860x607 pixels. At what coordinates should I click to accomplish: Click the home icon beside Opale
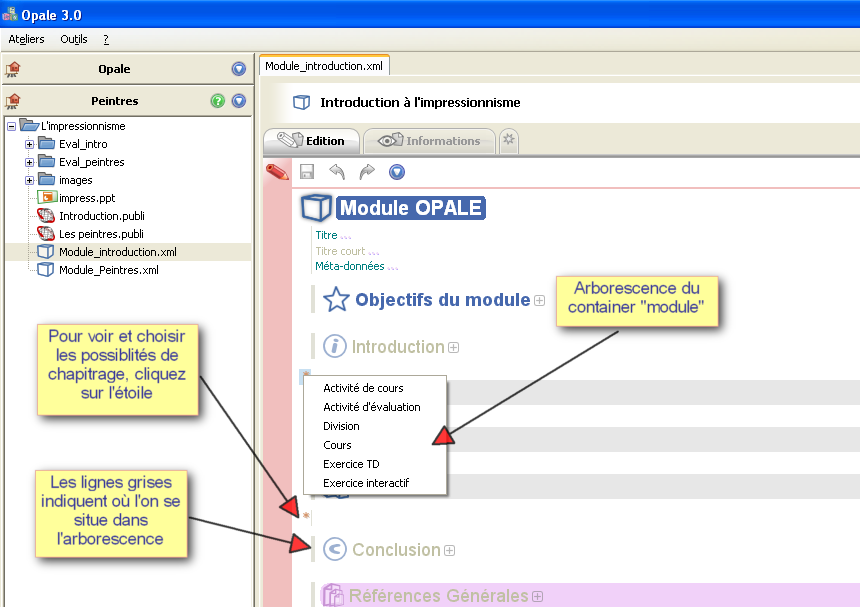pyautogui.click(x=13, y=69)
